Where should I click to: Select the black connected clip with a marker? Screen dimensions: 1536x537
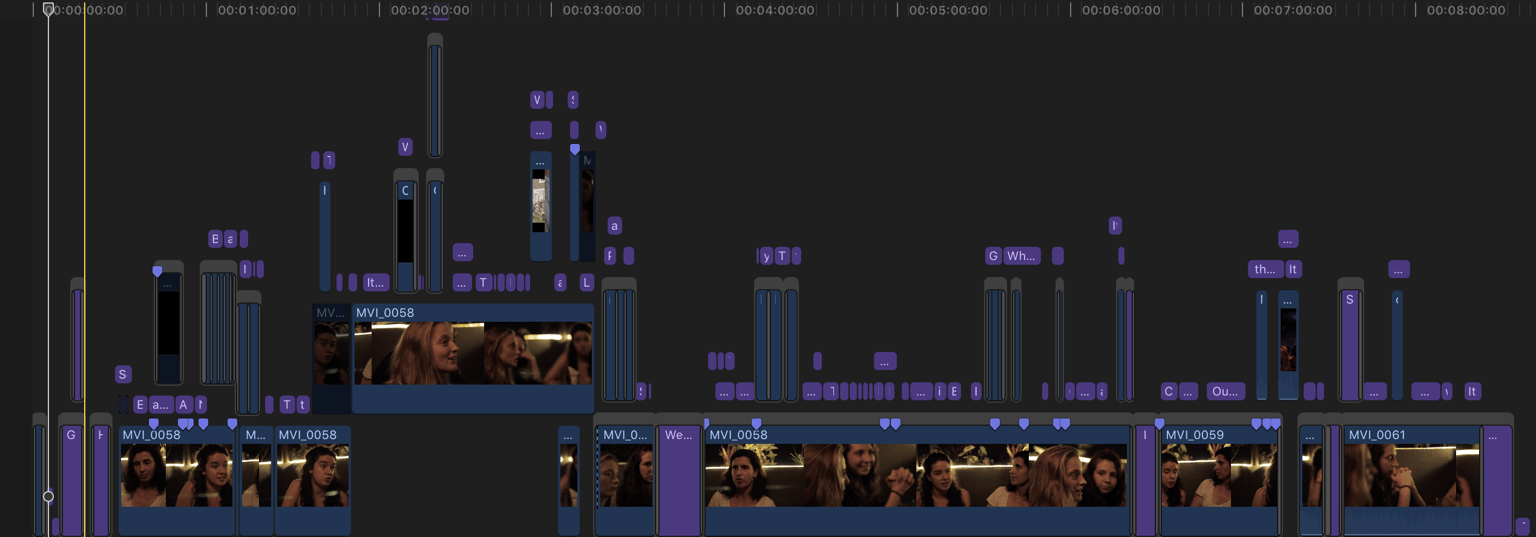pos(169,328)
